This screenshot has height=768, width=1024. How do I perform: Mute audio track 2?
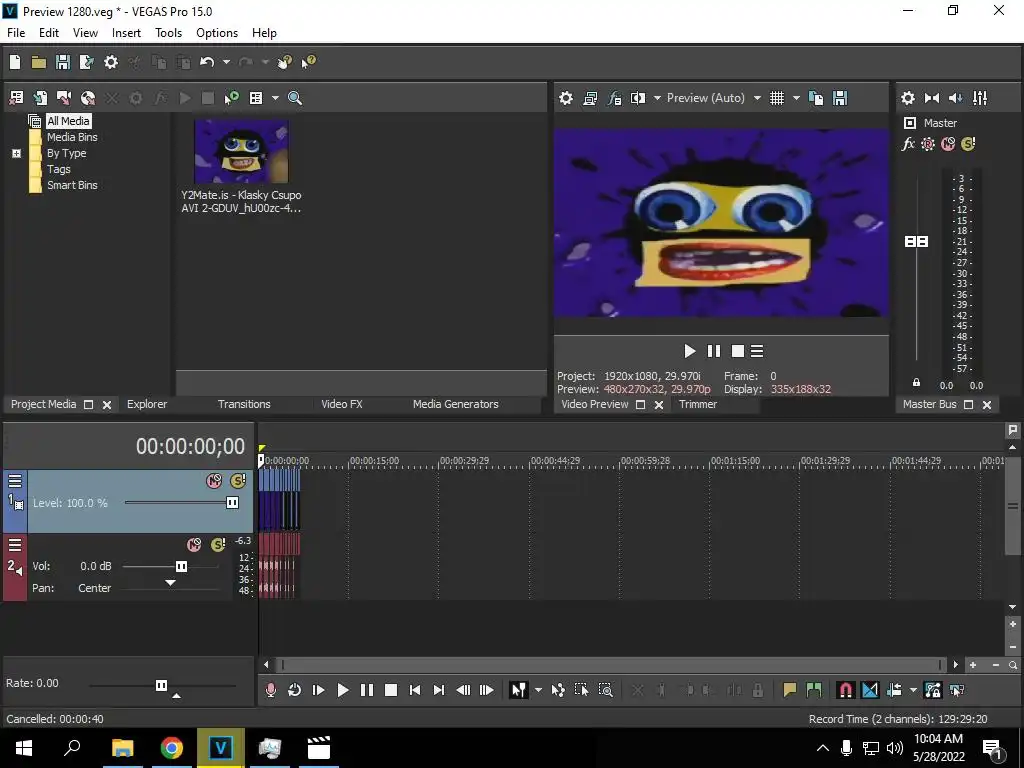(194, 545)
